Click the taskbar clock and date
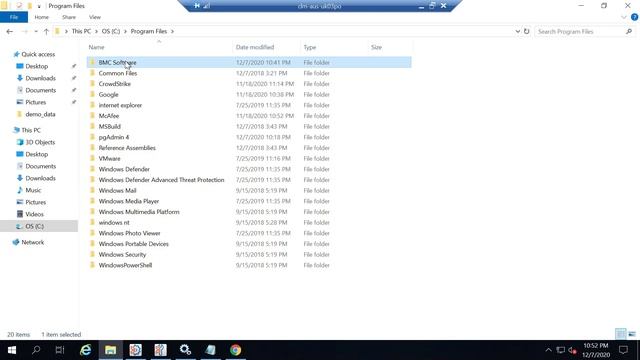Screen dimensions: 640x360 click(x=596, y=350)
